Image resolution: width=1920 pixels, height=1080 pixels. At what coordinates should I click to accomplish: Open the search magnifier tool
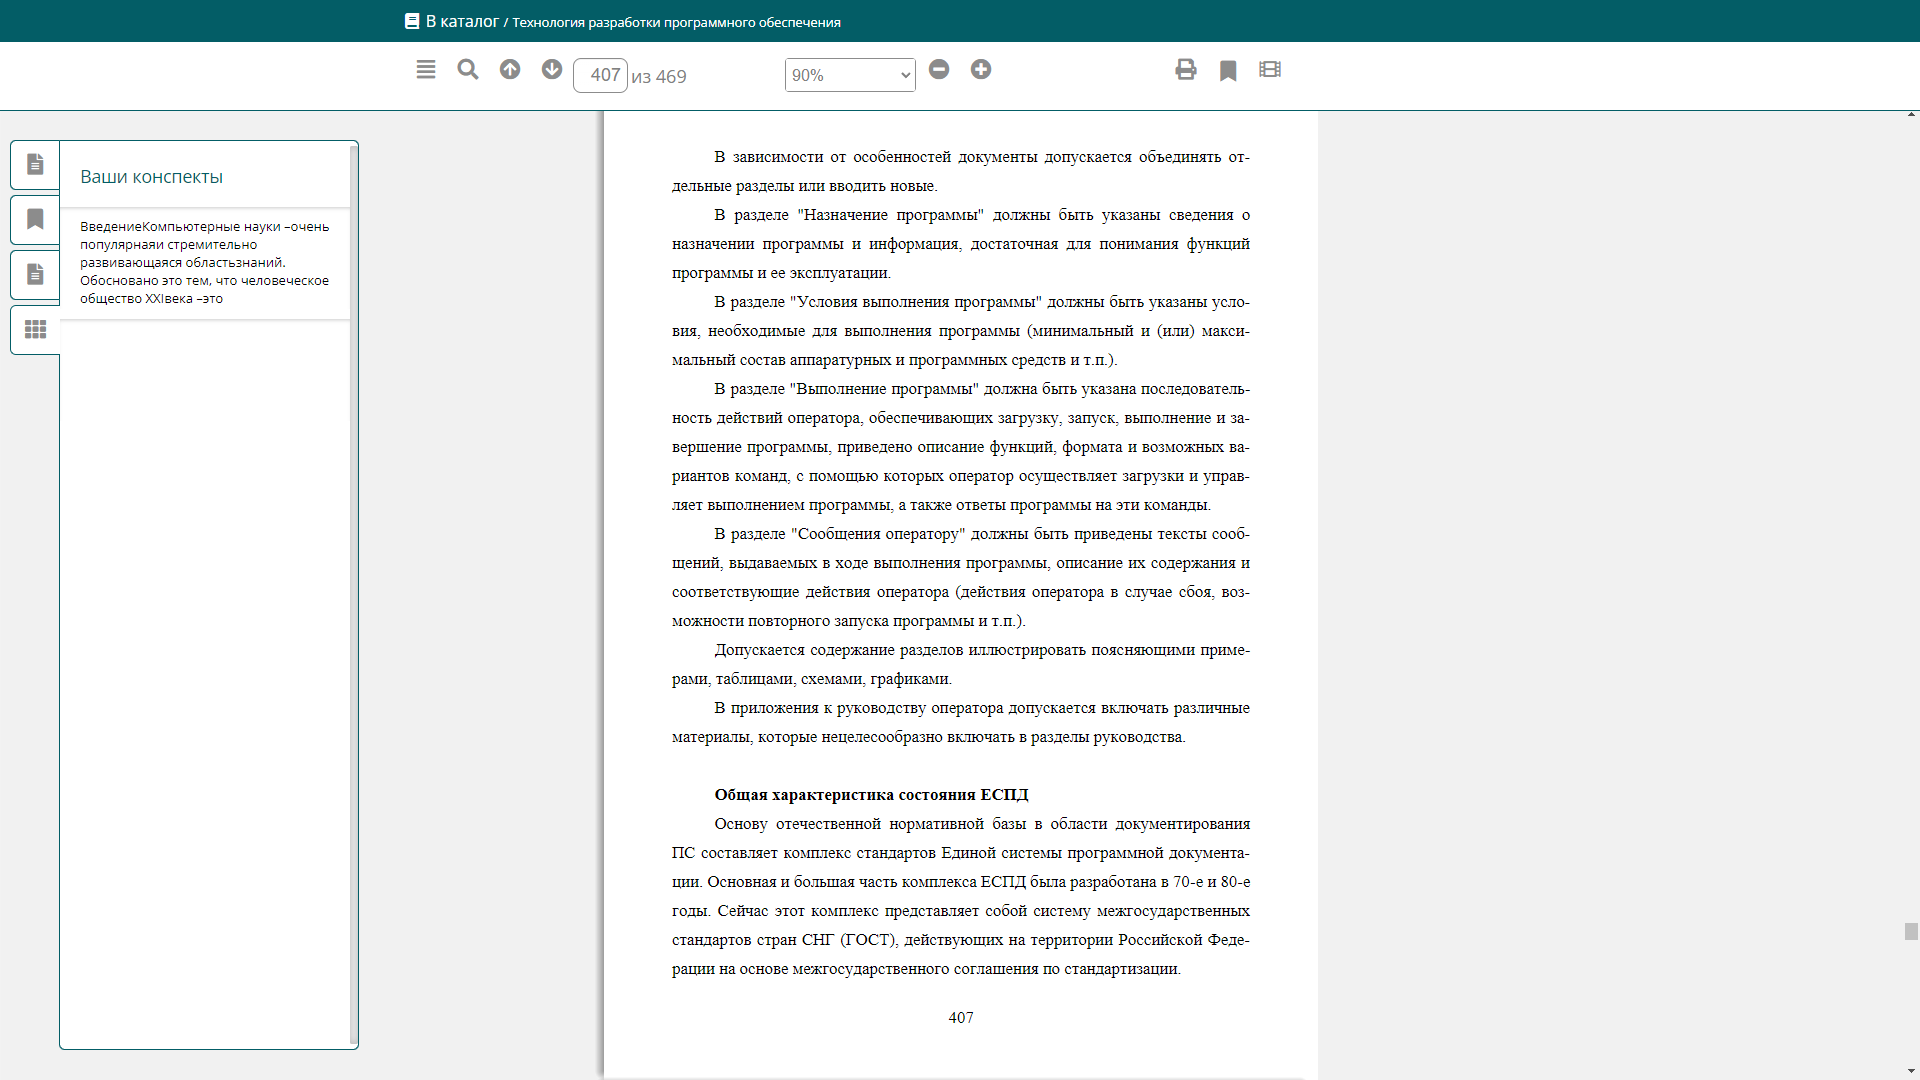pyautogui.click(x=468, y=70)
